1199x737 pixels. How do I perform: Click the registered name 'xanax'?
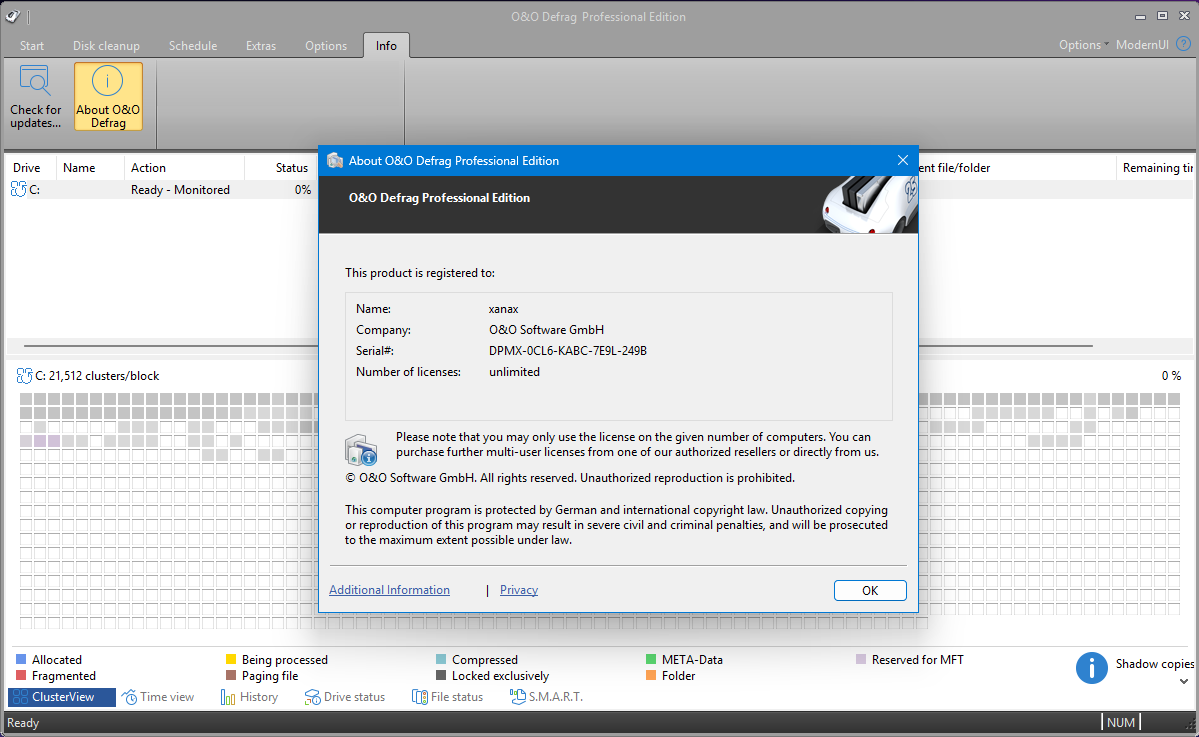coord(503,309)
